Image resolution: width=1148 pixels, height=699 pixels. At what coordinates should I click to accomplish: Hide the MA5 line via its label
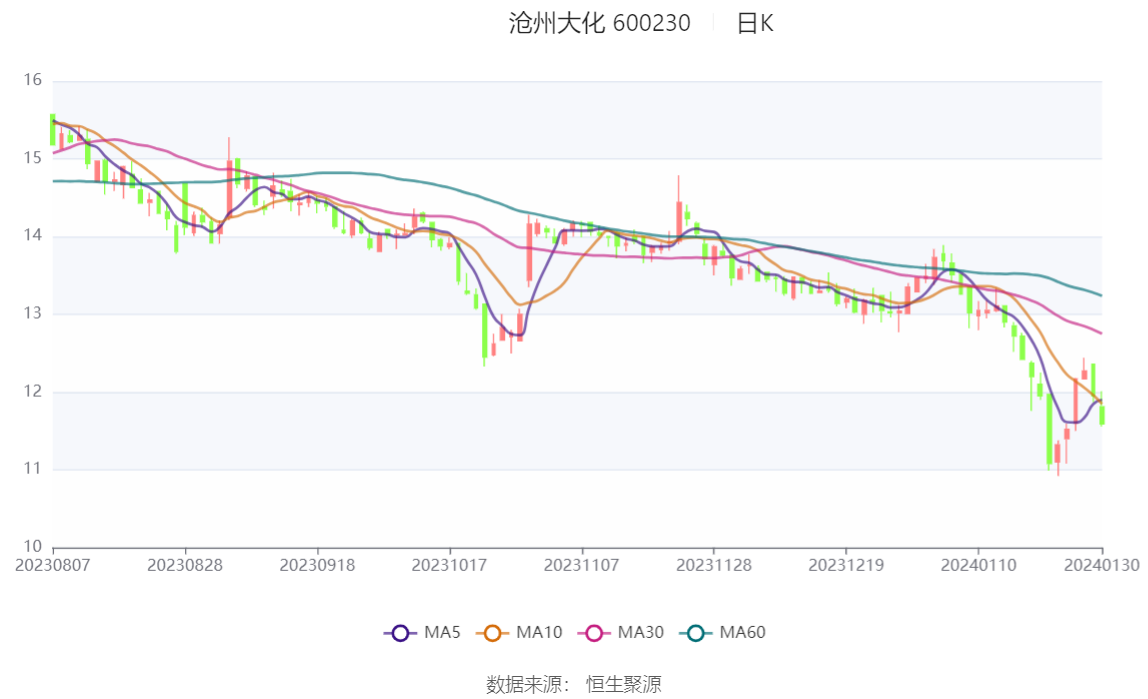click(442, 632)
